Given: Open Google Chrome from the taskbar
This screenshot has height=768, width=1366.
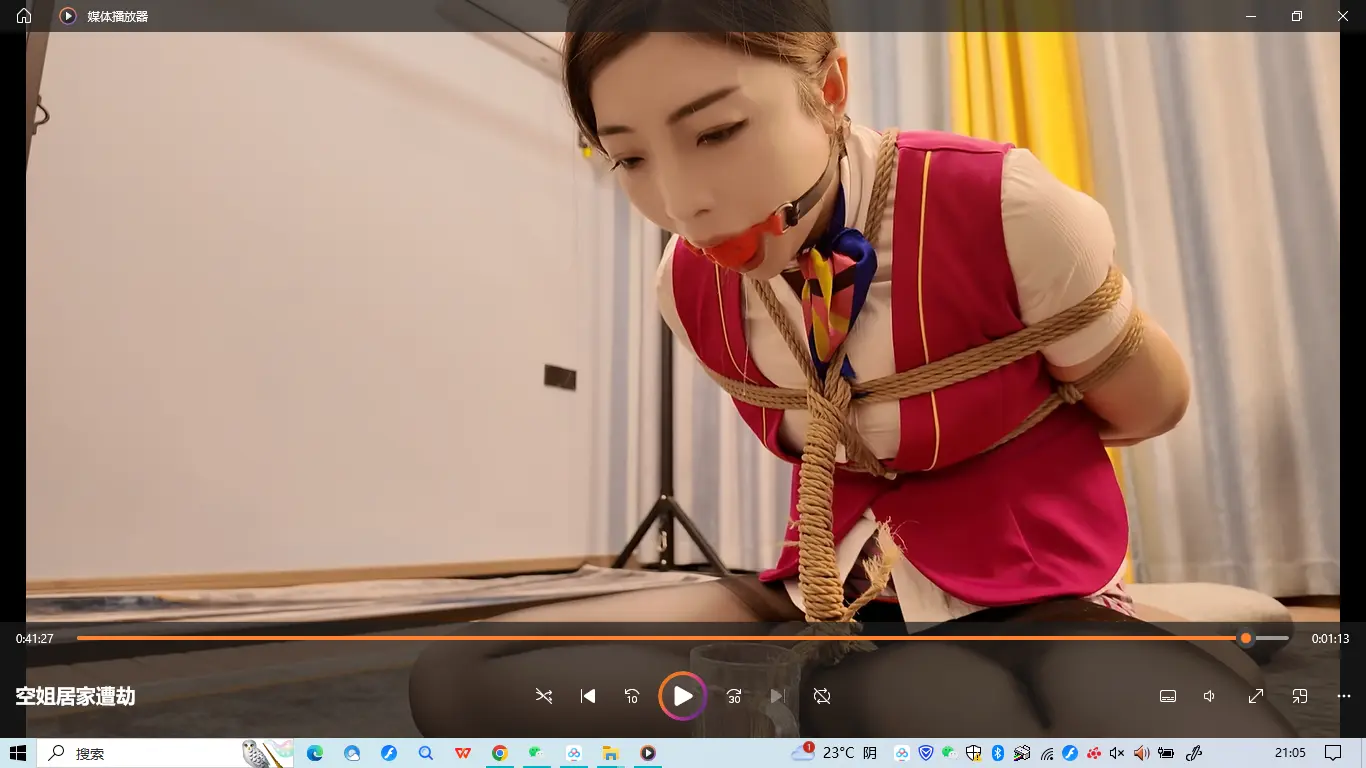Looking at the screenshot, I should pos(500,753).
